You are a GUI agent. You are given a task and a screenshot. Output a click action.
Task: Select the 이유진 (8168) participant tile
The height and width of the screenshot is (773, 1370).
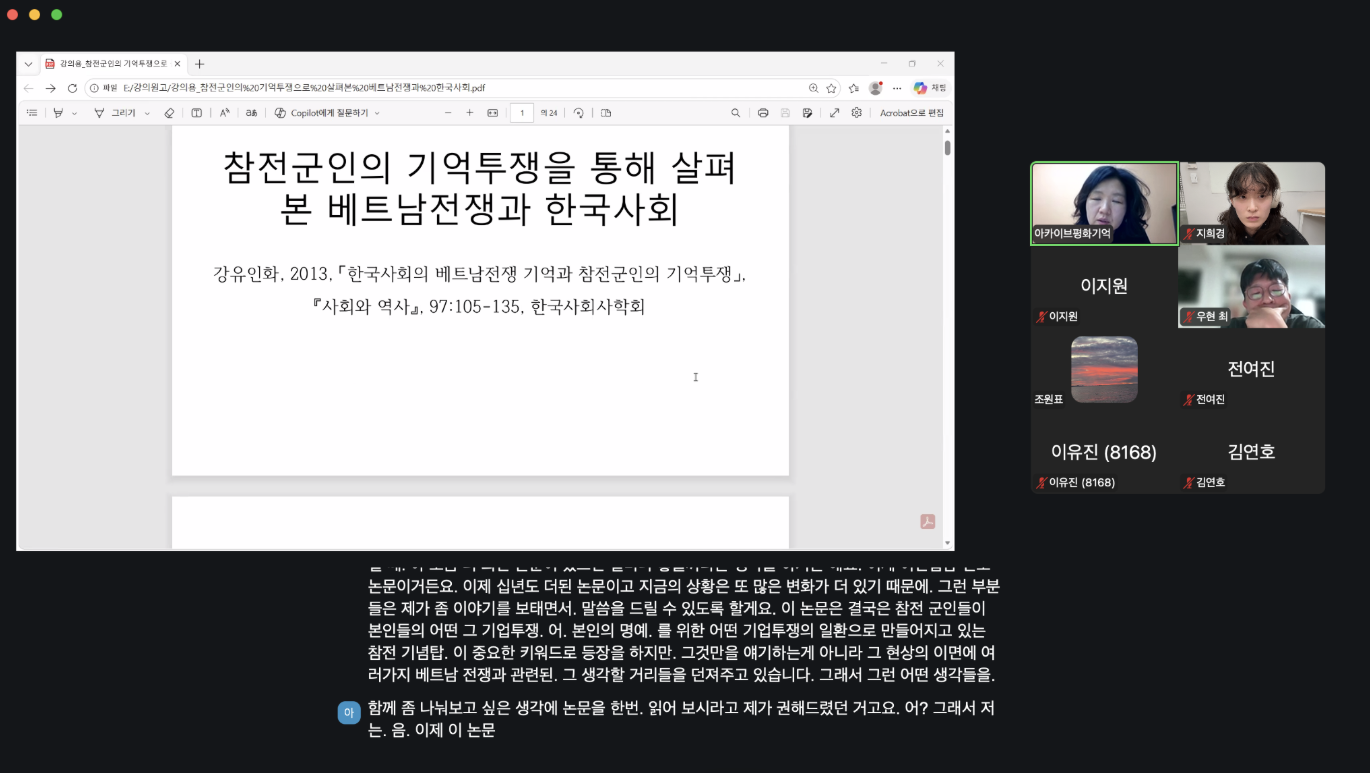[x=1104, y=452]
